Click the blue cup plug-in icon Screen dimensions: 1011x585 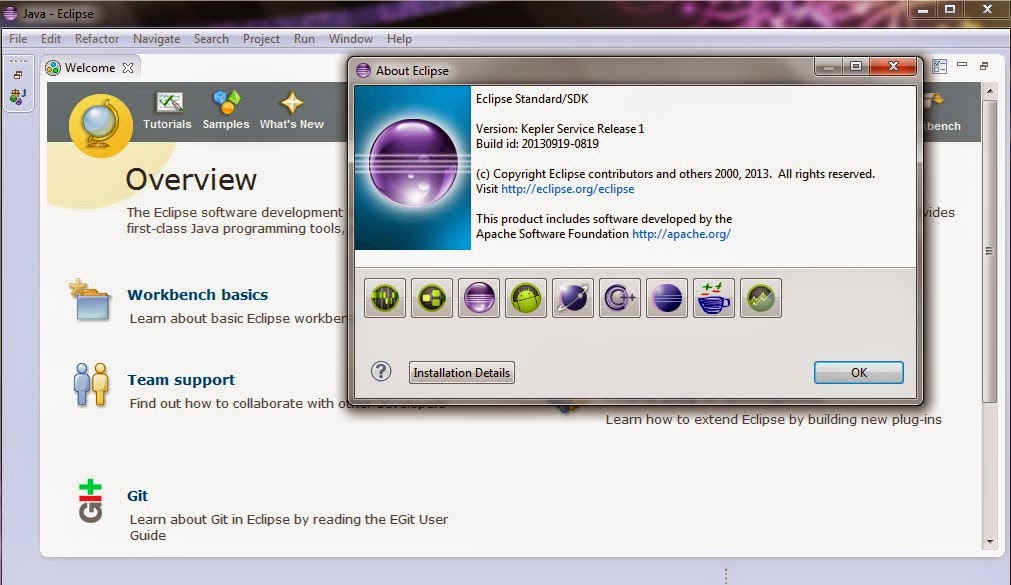pos(714,298)
